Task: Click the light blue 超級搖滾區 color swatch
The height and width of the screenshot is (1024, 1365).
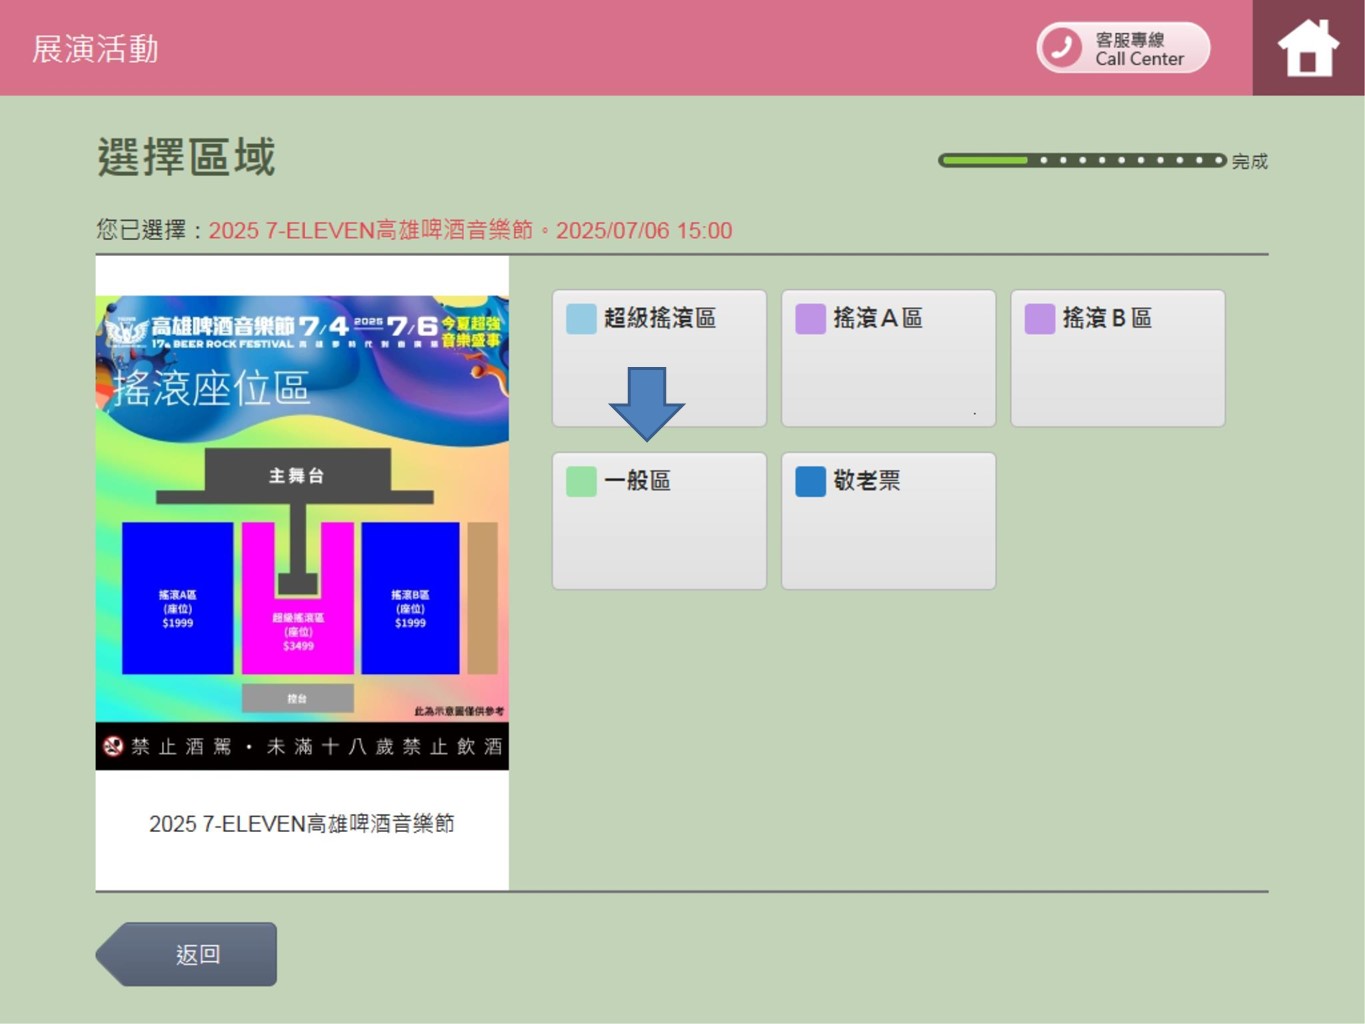Action: click(581, 319)
